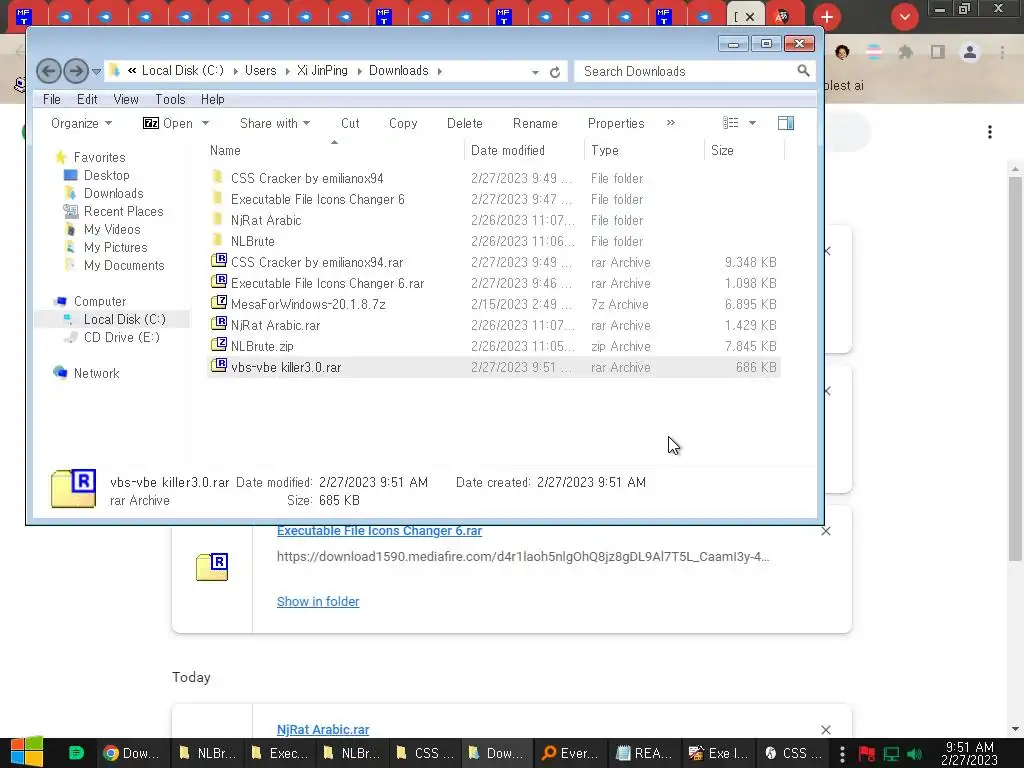Viewport: 1024px width, 768px height.
Task: Select CSS Cracker by emilianox94.rar archive
Action: (493, 263)
